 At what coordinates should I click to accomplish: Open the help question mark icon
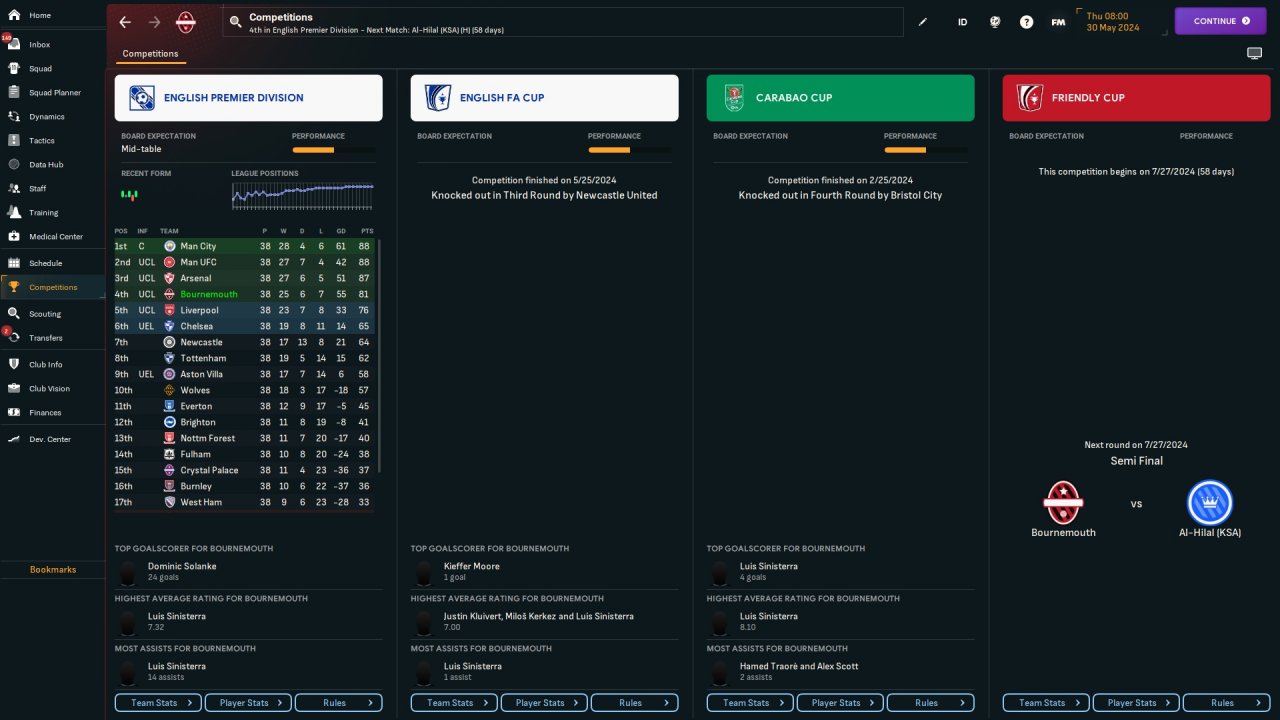[1027, 22]
